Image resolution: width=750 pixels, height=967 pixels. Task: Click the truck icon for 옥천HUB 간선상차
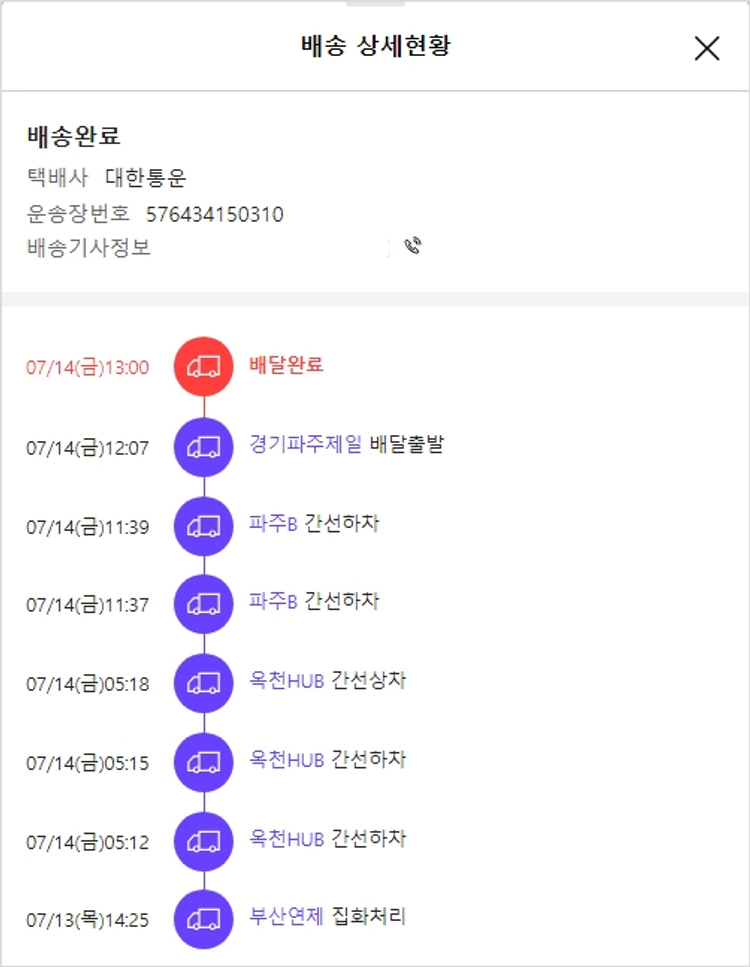(x=204, y=683)
